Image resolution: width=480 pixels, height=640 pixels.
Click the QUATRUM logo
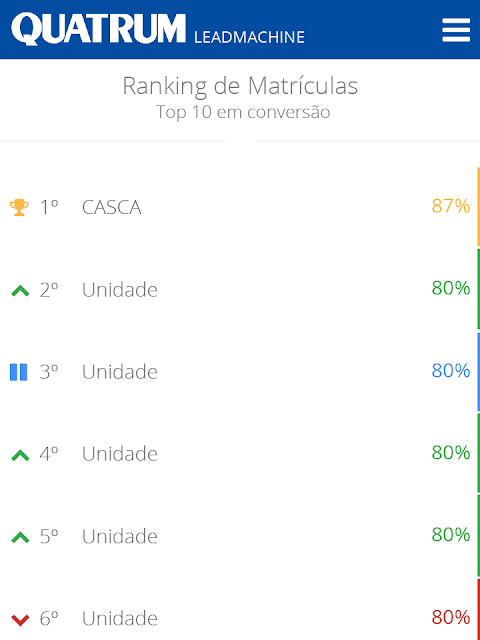point(98,29)
